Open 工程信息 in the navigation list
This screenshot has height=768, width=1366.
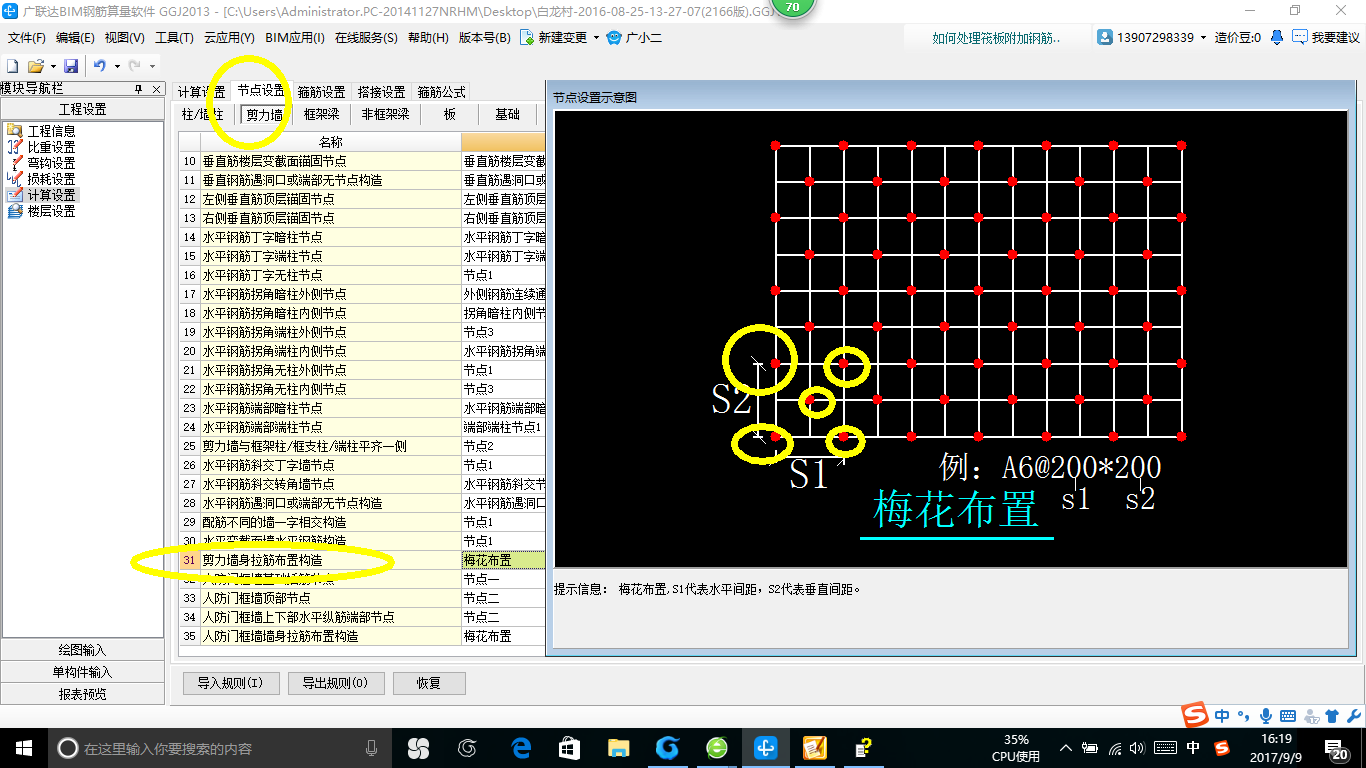click(x=41, y=131)
